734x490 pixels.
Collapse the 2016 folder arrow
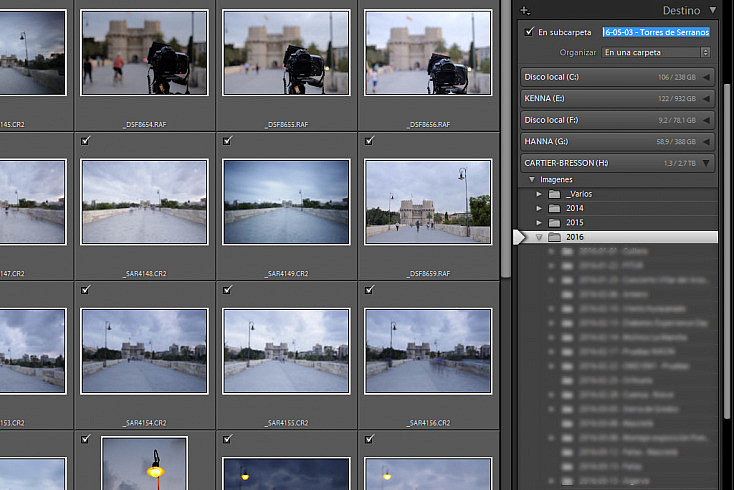tap(539, 237)
